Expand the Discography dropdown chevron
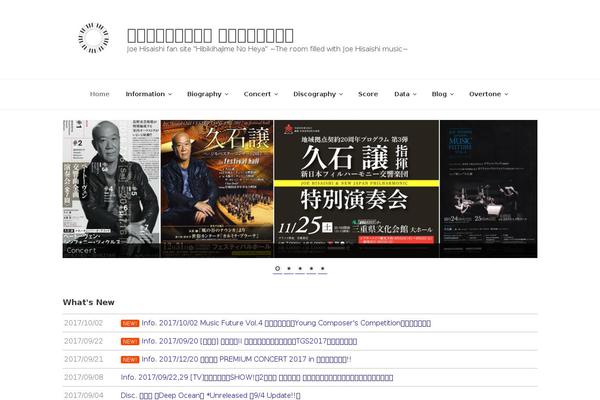 click(x=341, y=95)
